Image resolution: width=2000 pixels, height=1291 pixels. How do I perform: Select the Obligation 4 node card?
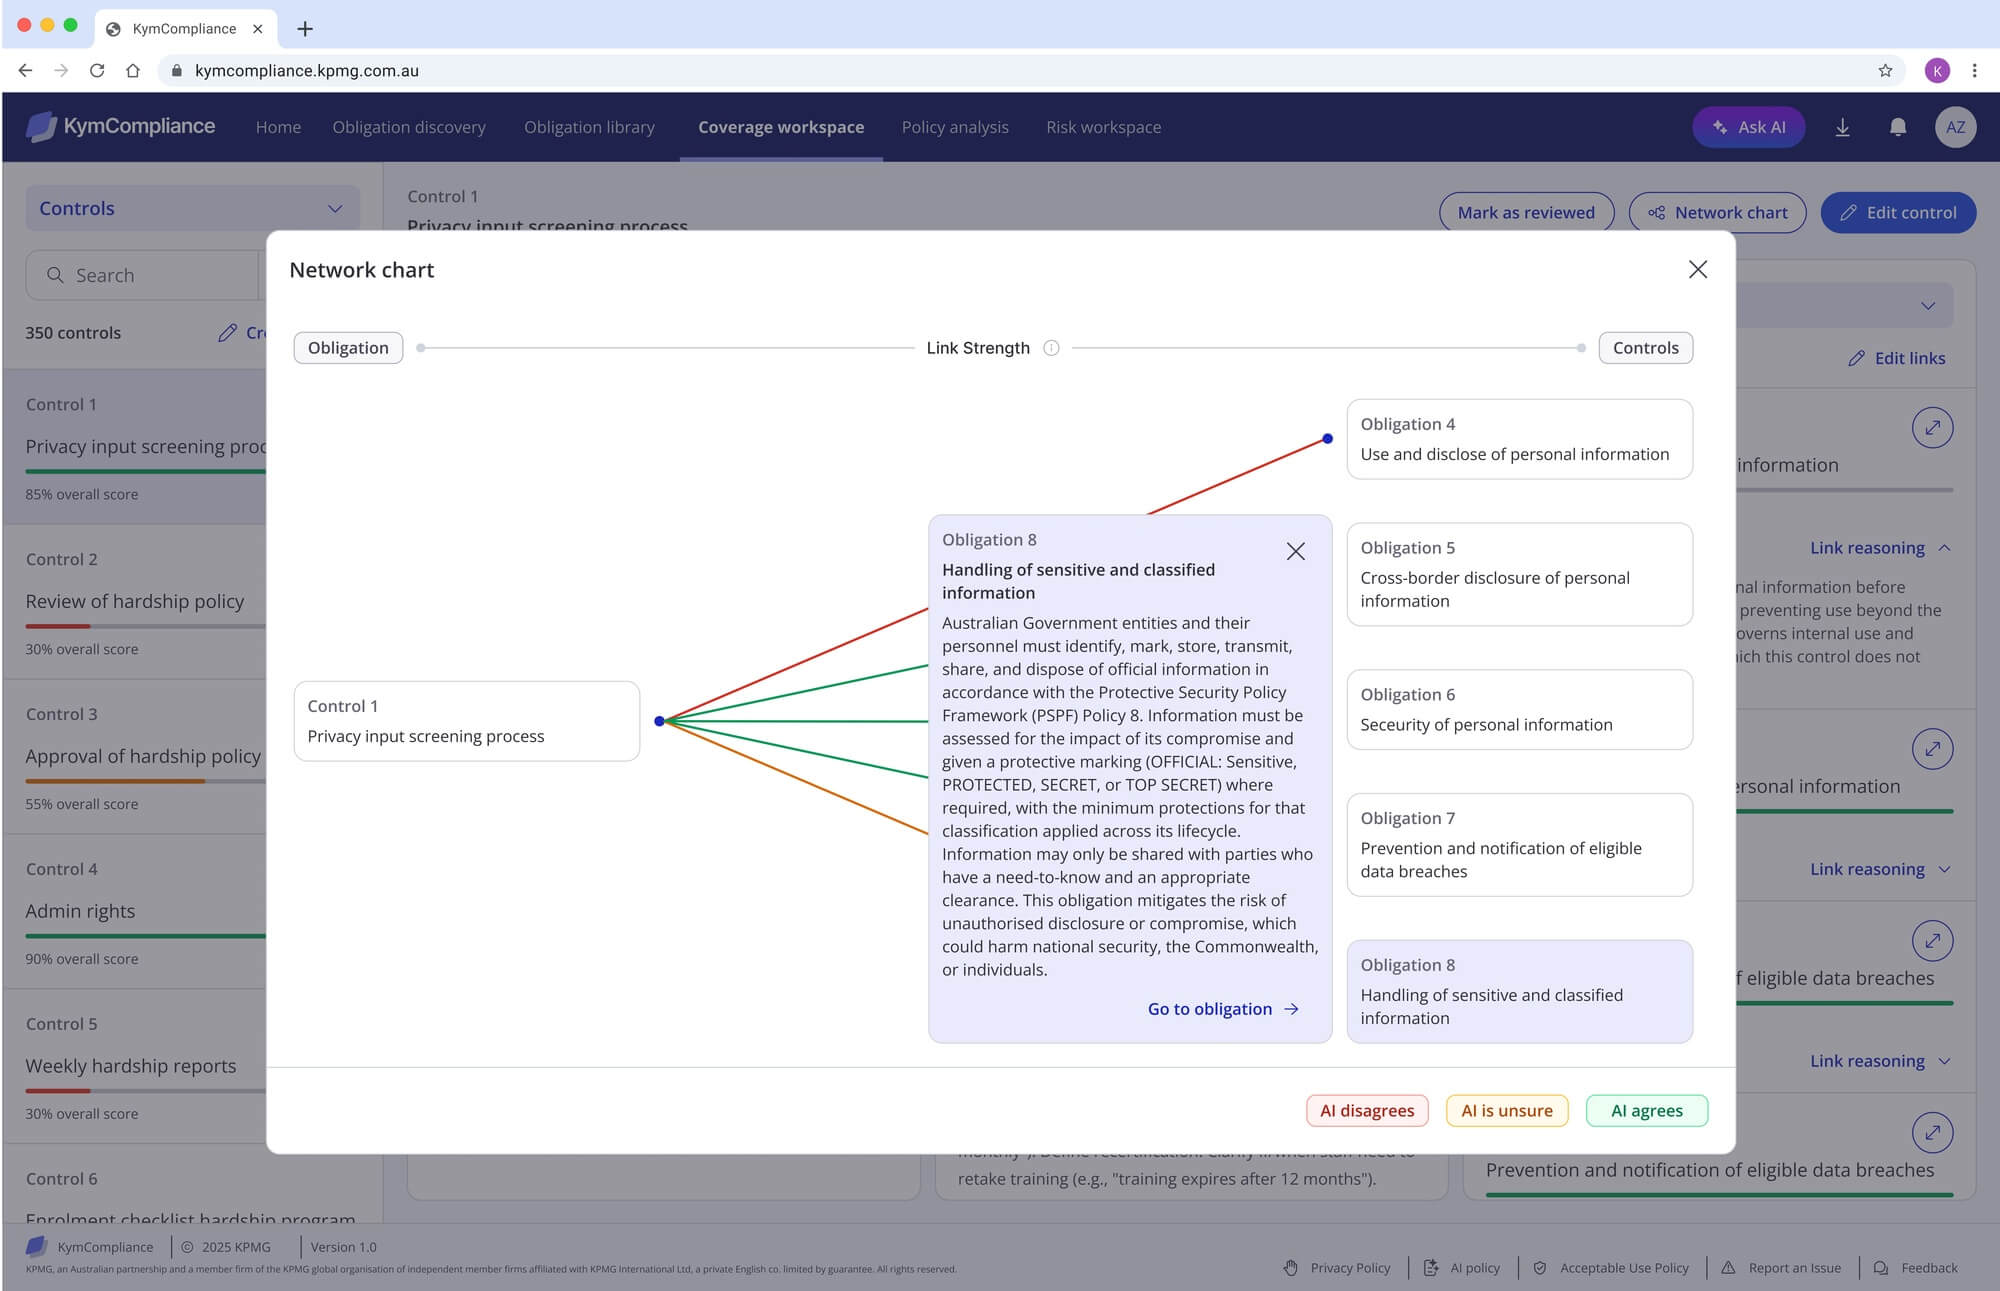[x=1519, y=439]
